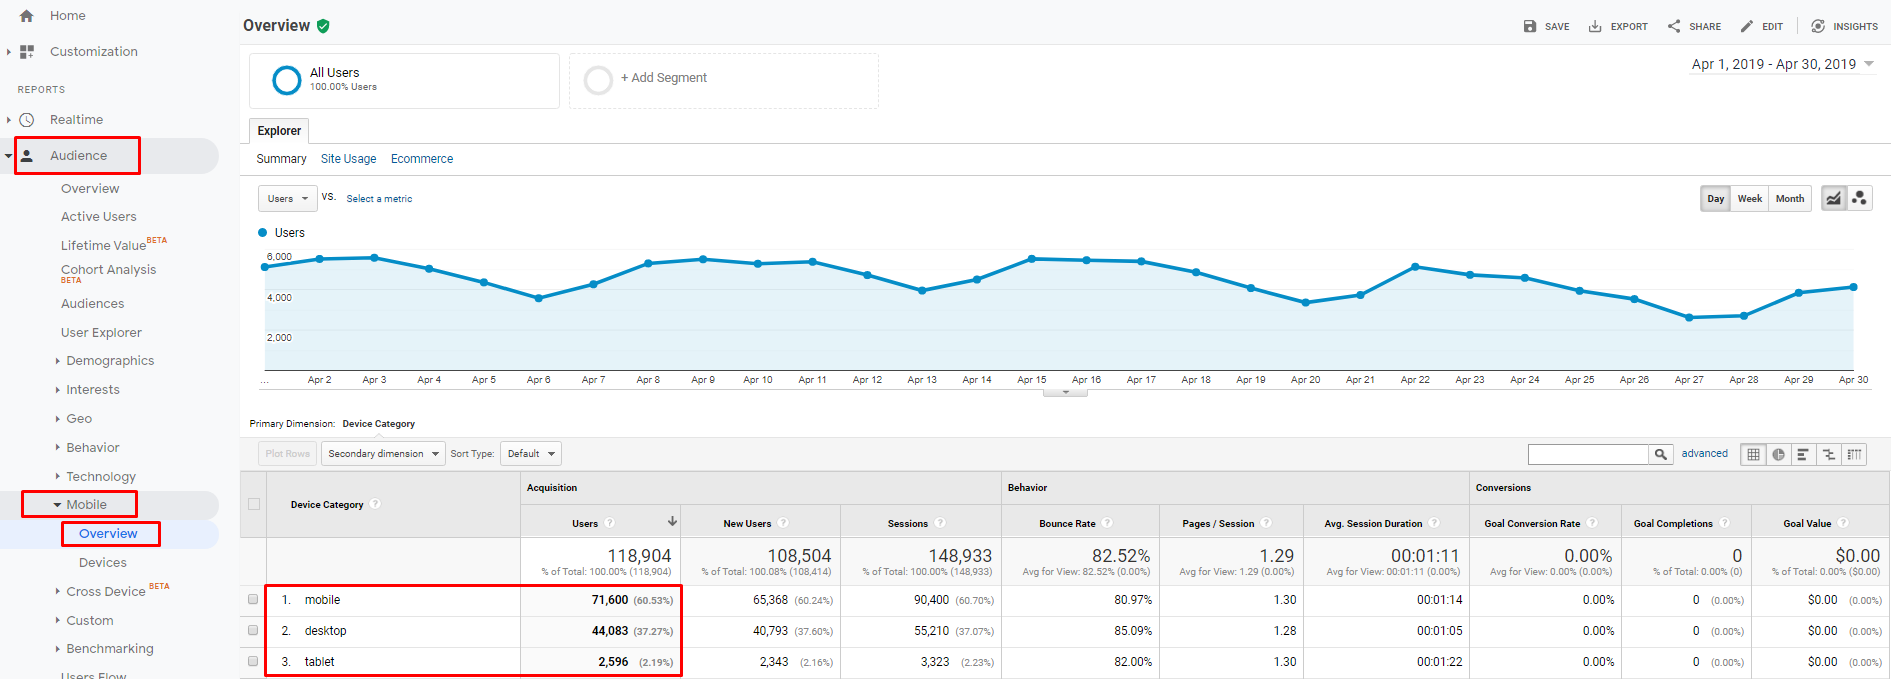Click the Users legend blue dot
The width and height of the screenshot is (1891, 679).
coord(263,233)
